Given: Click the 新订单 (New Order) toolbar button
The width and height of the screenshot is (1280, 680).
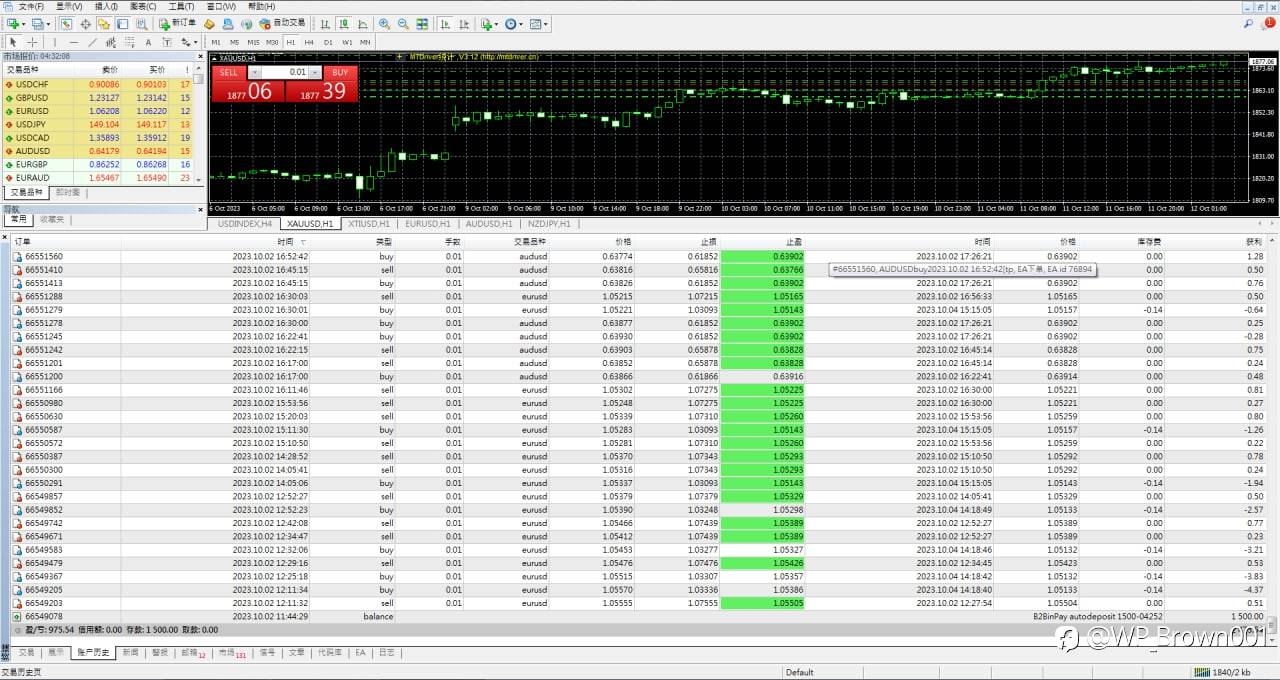Looking at the screenshot, I should [x=178, y=23].
